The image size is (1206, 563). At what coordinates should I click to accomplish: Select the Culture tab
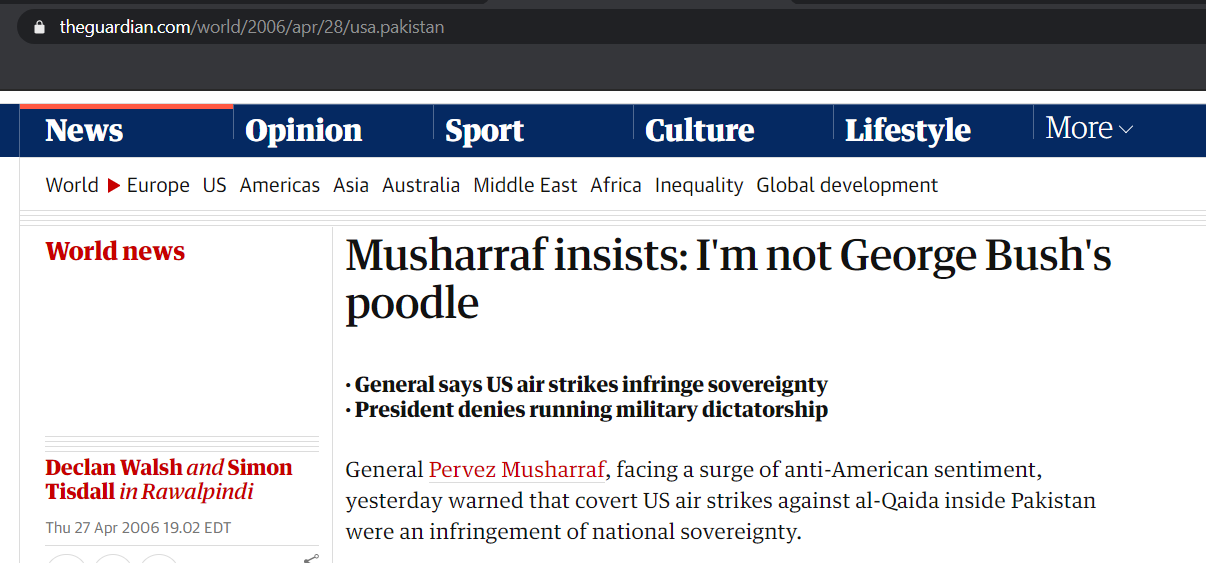(x=699, y=130)
